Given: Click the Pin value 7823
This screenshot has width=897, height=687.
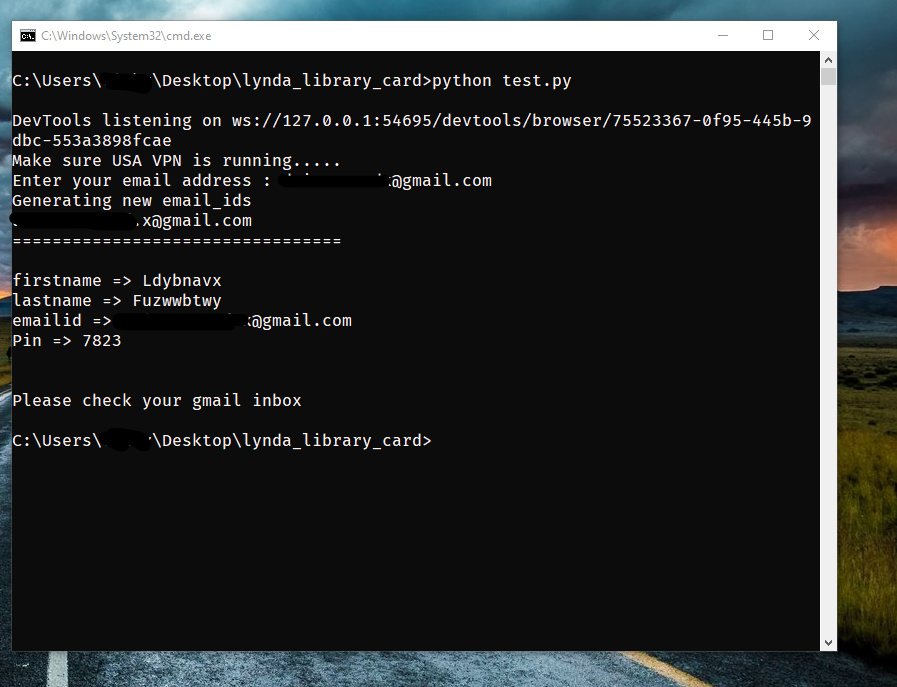Looking at the screenshot, I should [101, 341].
